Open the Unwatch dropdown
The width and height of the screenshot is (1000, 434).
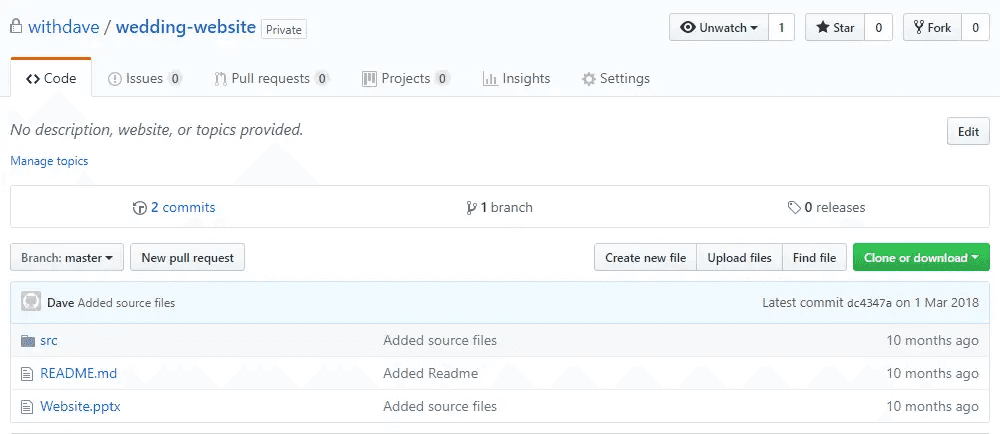click(x=719, y=27)
